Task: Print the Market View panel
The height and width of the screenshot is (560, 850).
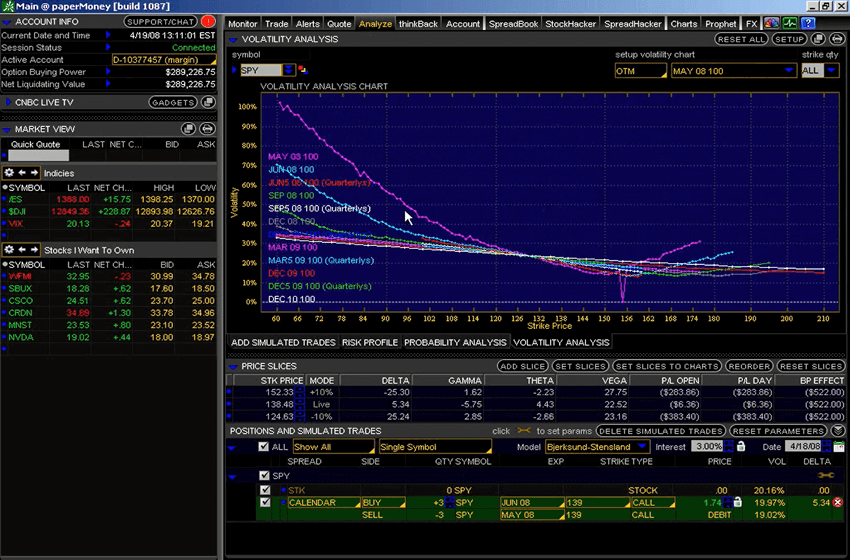Action: pyautogui.click(x=207, y=128)
